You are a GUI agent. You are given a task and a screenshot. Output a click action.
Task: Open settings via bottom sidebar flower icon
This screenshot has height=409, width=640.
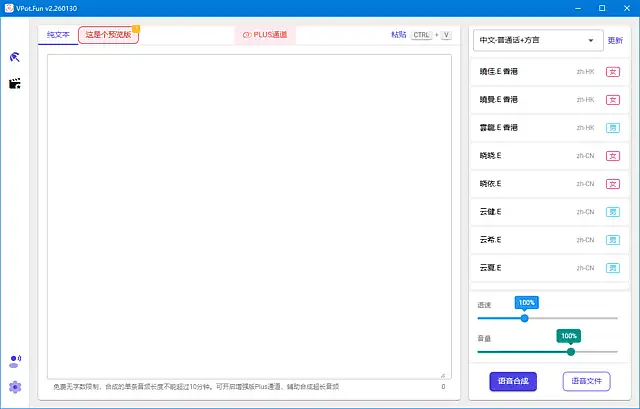15,387
